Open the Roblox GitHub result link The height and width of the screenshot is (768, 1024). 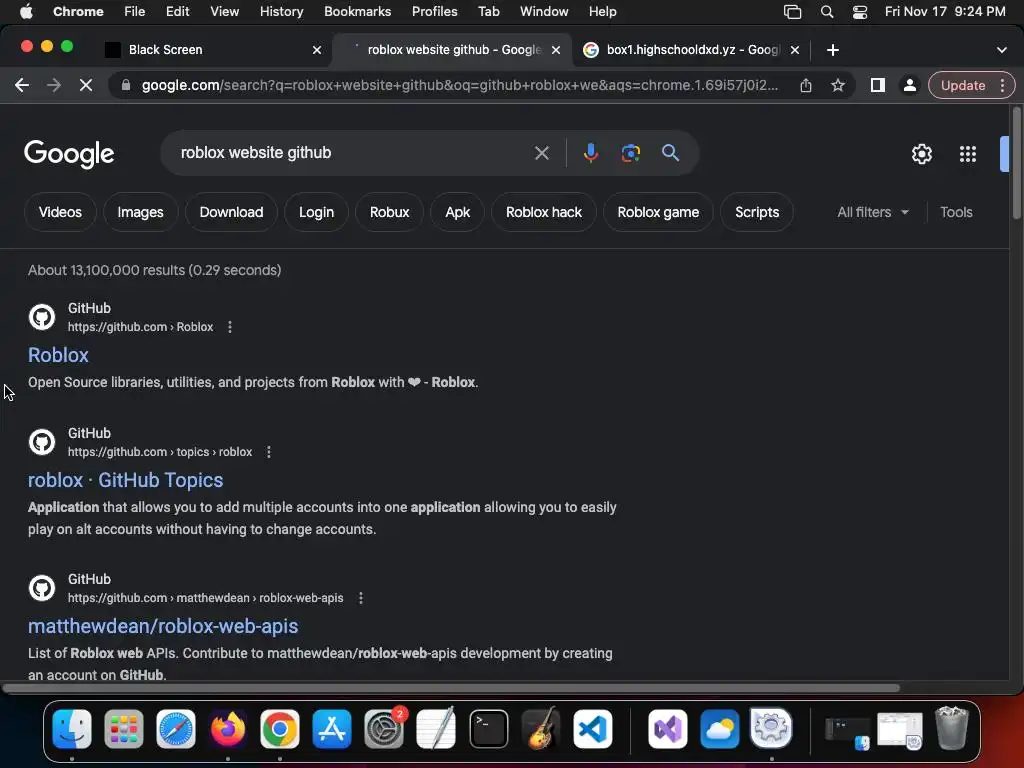(58, 355)
